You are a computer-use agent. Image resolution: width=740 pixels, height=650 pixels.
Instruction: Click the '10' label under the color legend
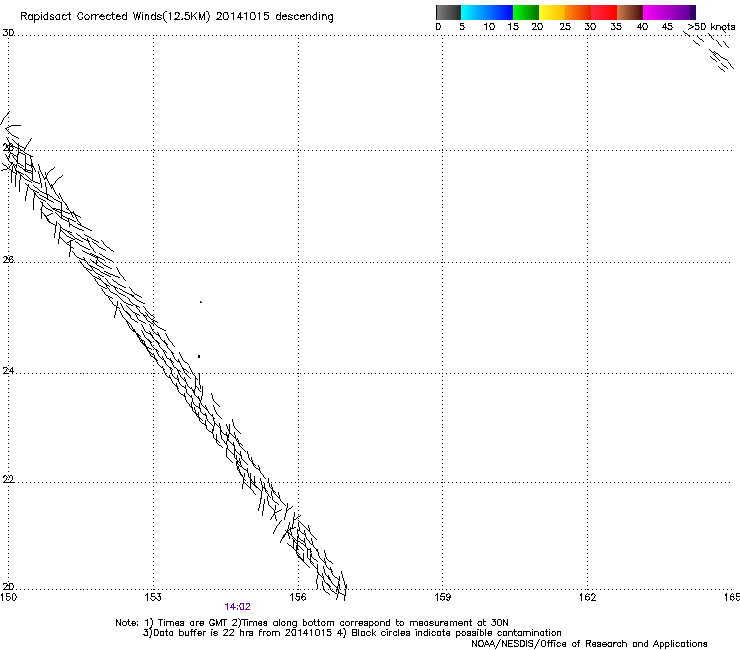489,26
